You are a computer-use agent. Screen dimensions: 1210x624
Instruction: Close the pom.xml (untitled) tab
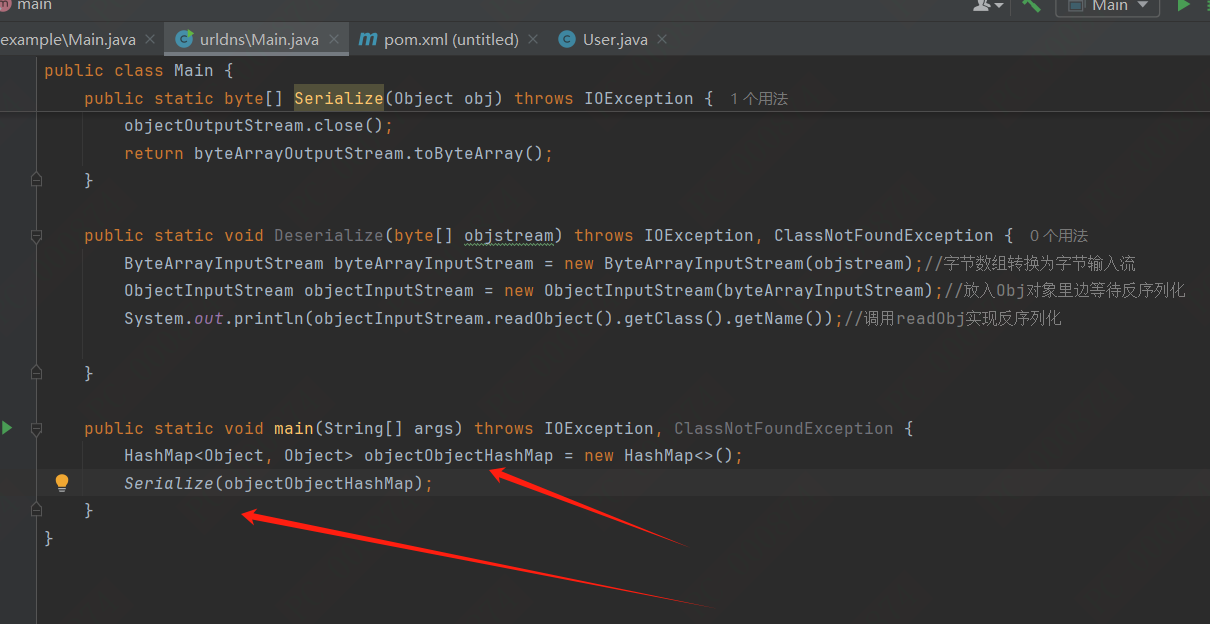pos(533,40)
